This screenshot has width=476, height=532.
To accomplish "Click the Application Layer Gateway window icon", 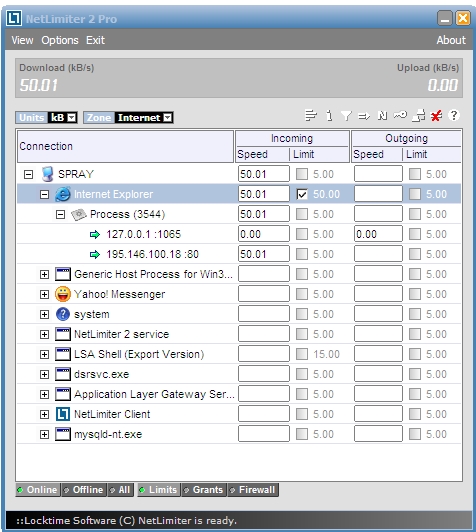I will pos(63,394).
